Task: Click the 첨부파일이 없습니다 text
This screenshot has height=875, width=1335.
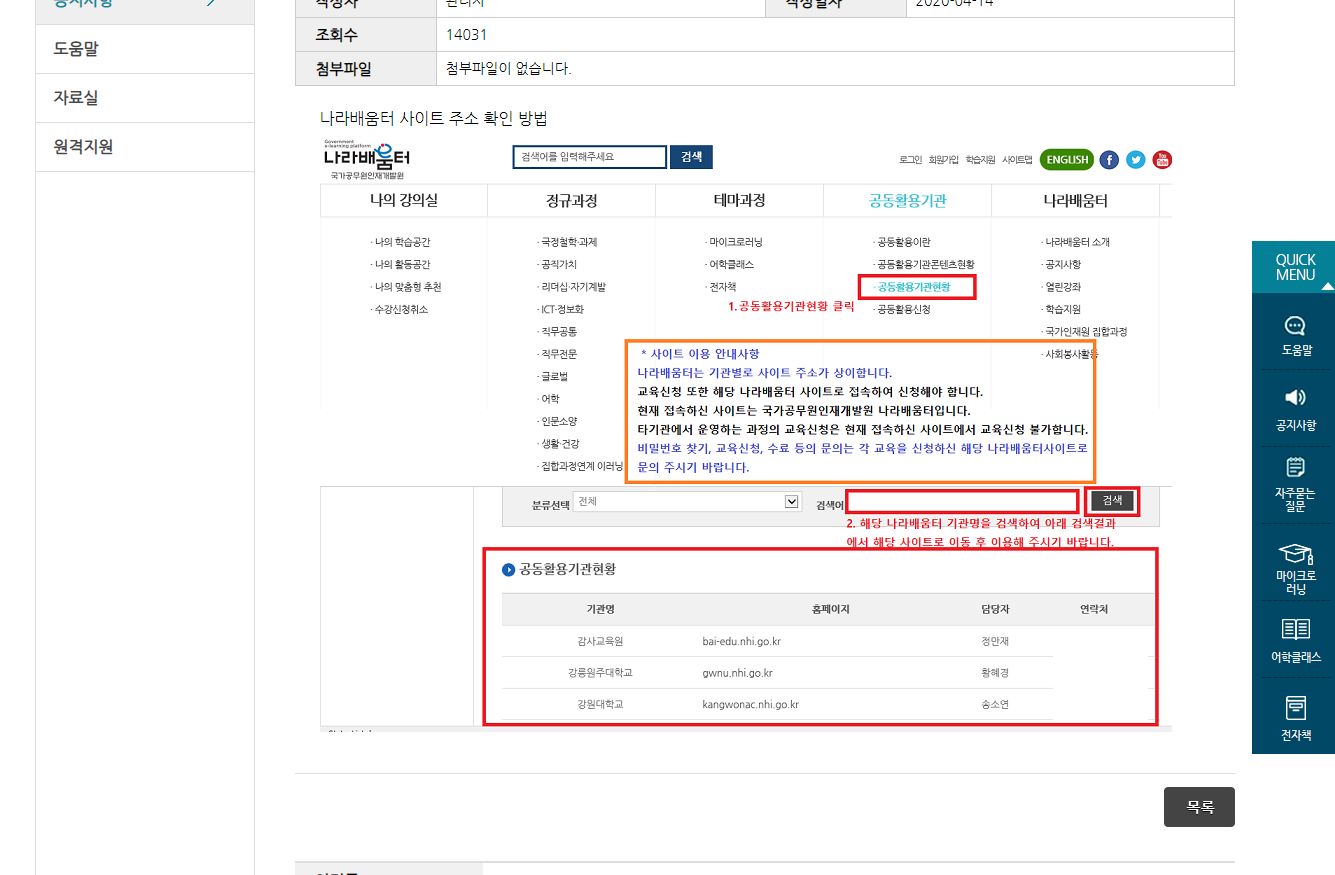Action: pyautogui.click(x=509, y=69)
